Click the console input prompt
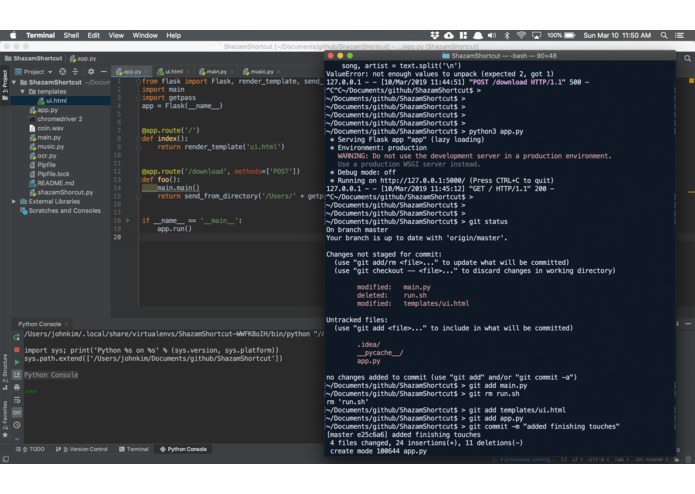This screenshot has width=695, height=494. (31, 392)
